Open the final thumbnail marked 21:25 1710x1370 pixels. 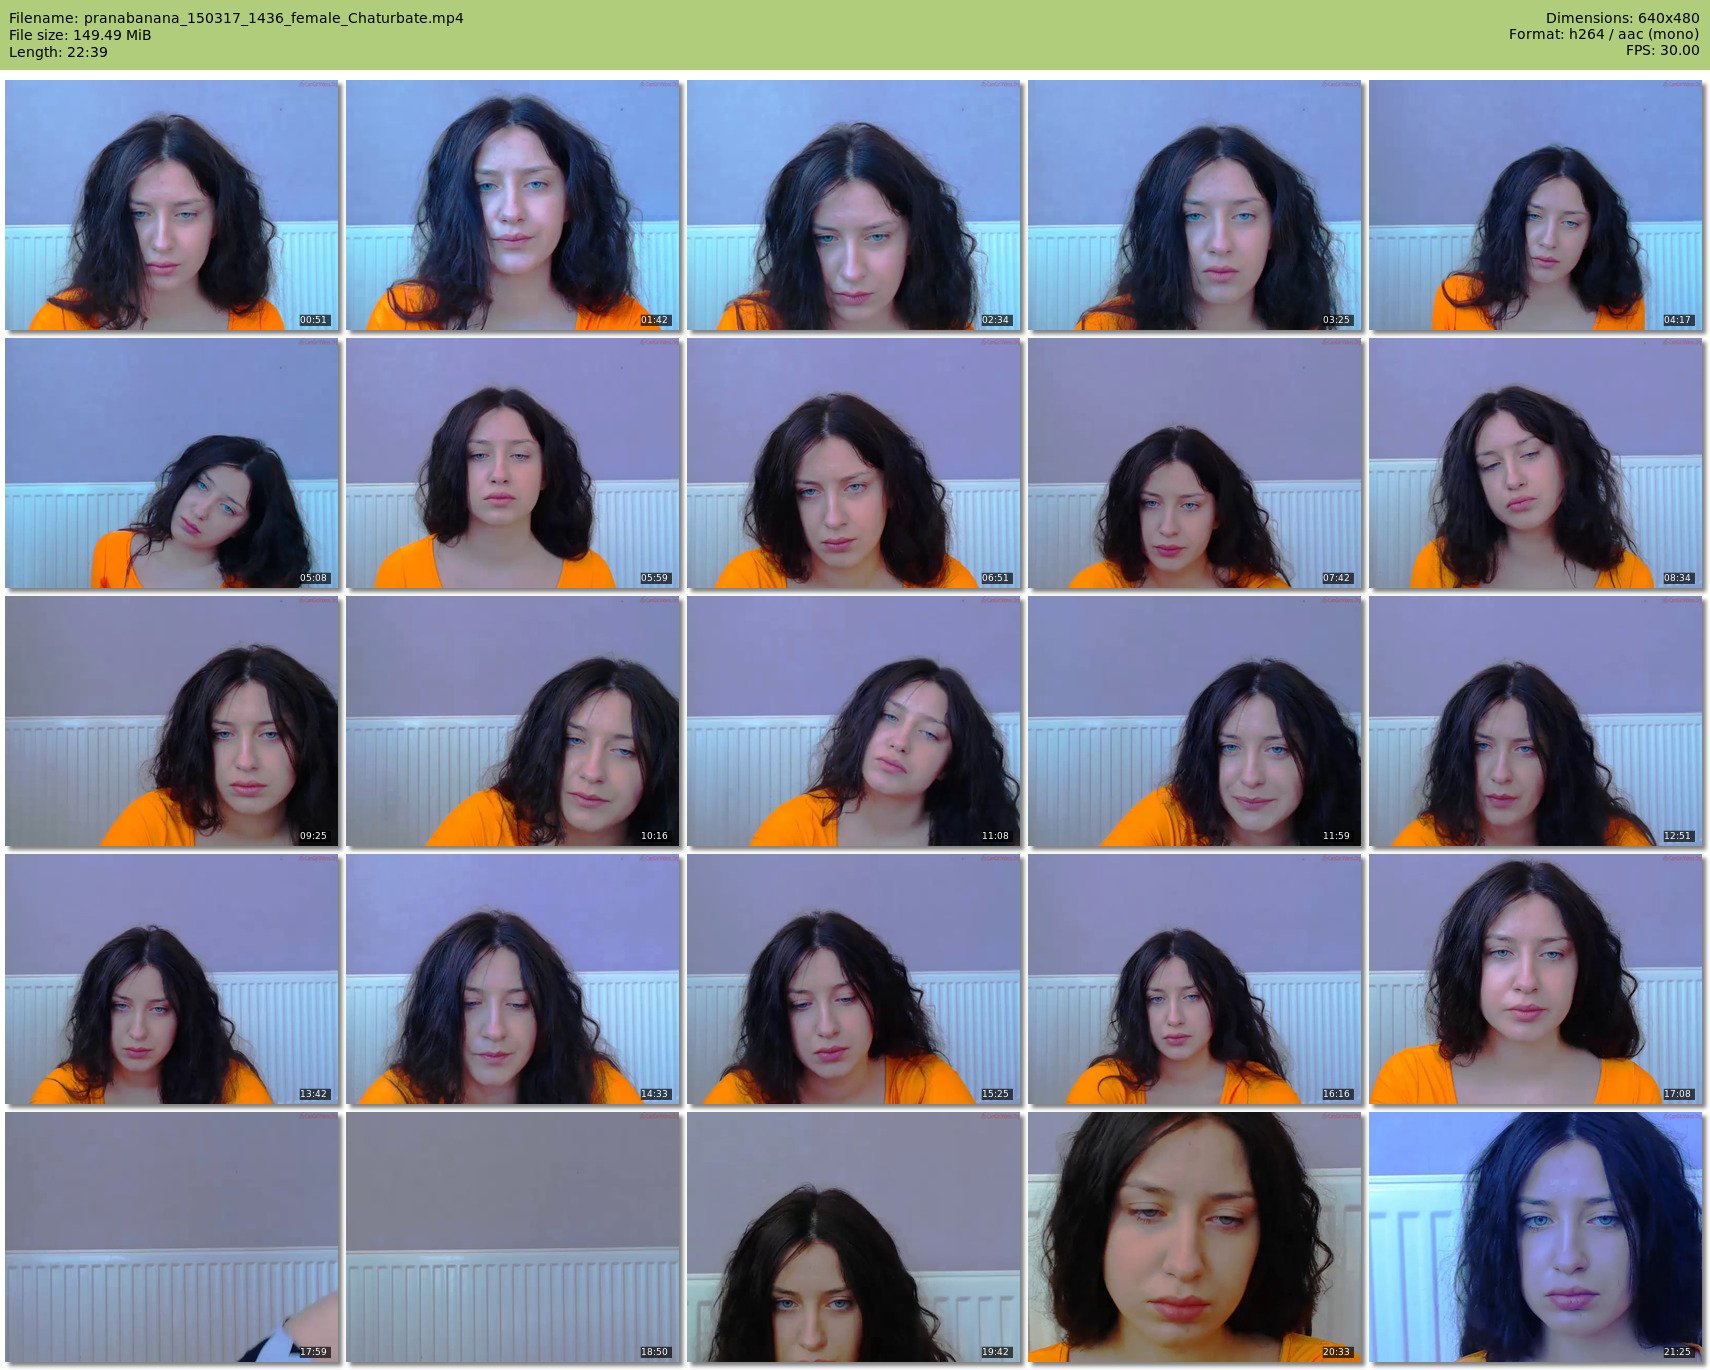pos(1536,1237)
